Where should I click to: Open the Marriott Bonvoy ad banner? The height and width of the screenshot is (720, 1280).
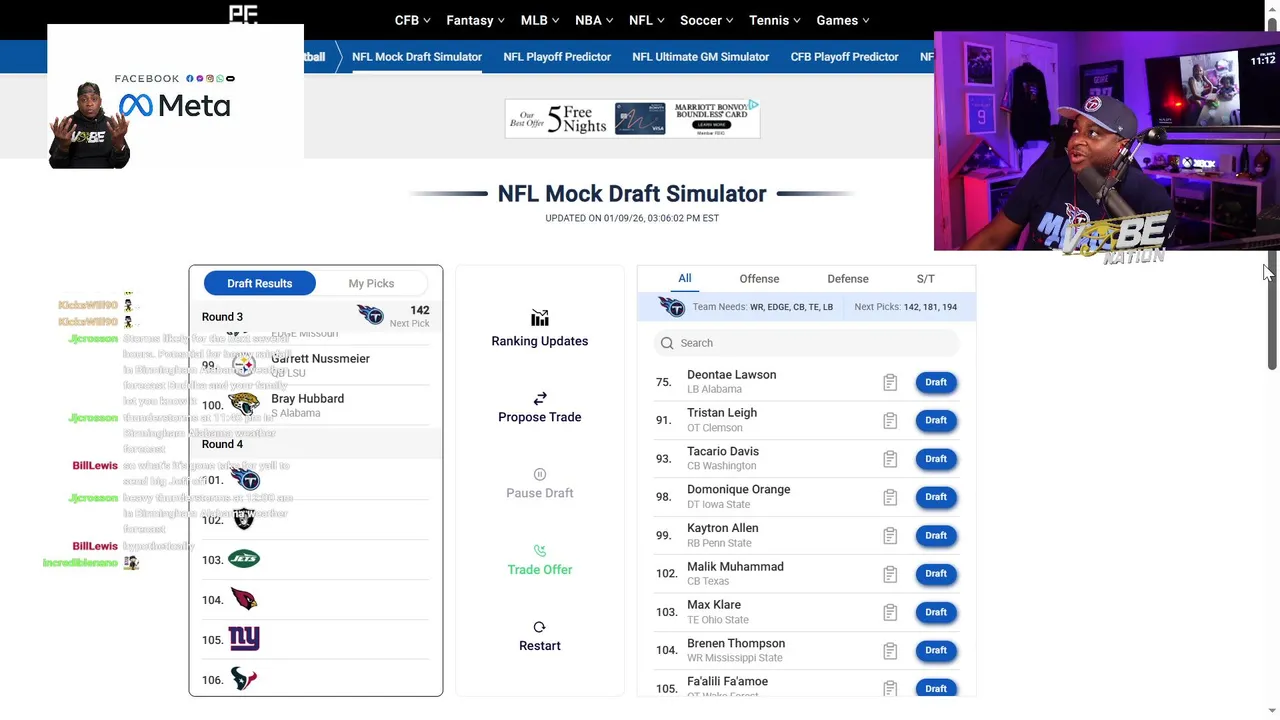(x=632, y=118)
